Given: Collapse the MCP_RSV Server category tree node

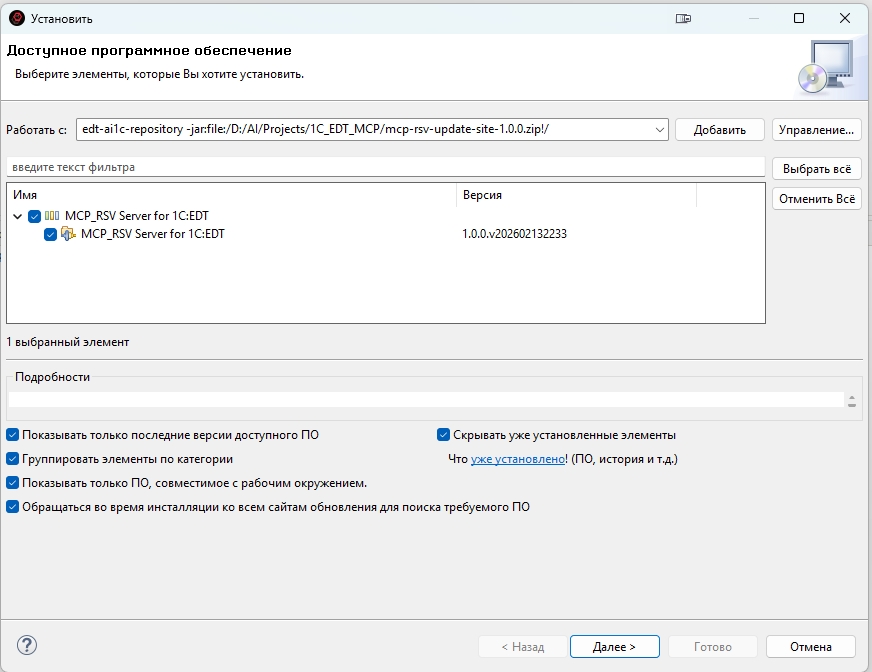Looking at the screenshot, I should point(18,216).
